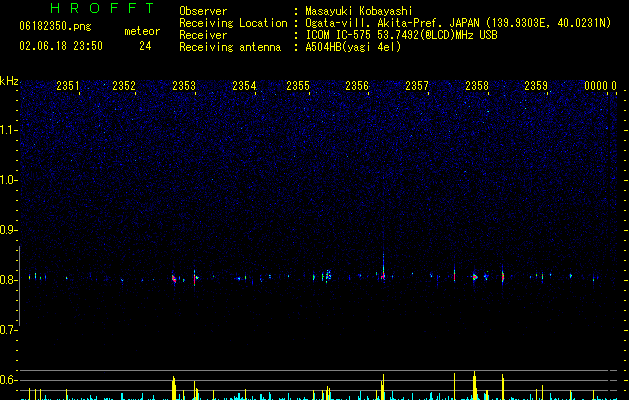Click the kHz axis unit label

click(x=9, y=81)
